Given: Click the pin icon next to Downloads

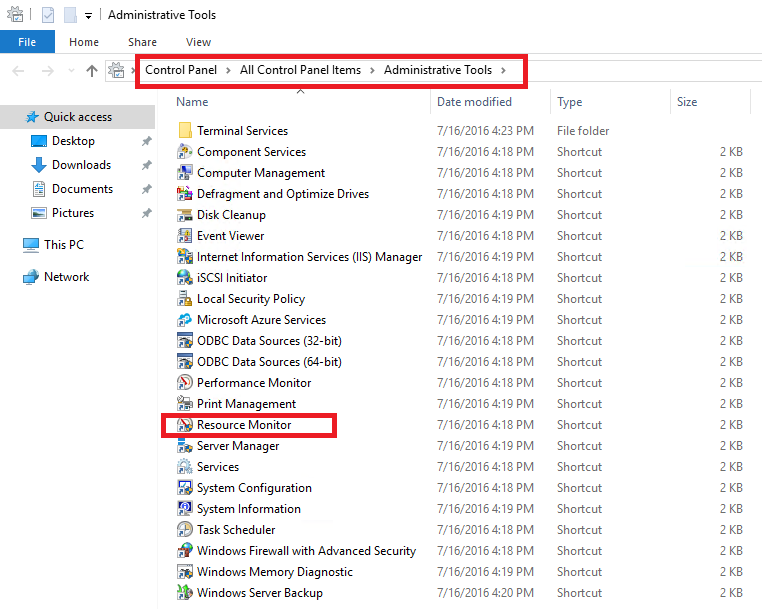Looking at the screenshot, I should pos(146,165).
